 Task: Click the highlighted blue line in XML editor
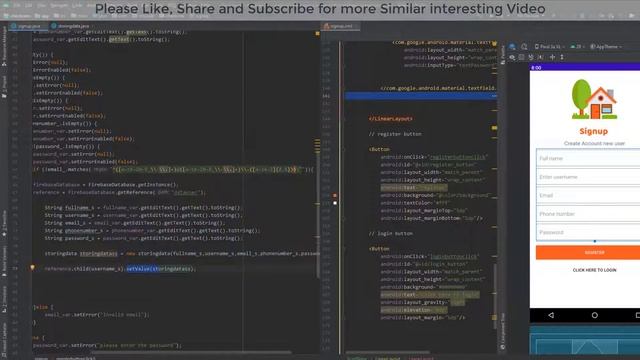coord(420,96)
